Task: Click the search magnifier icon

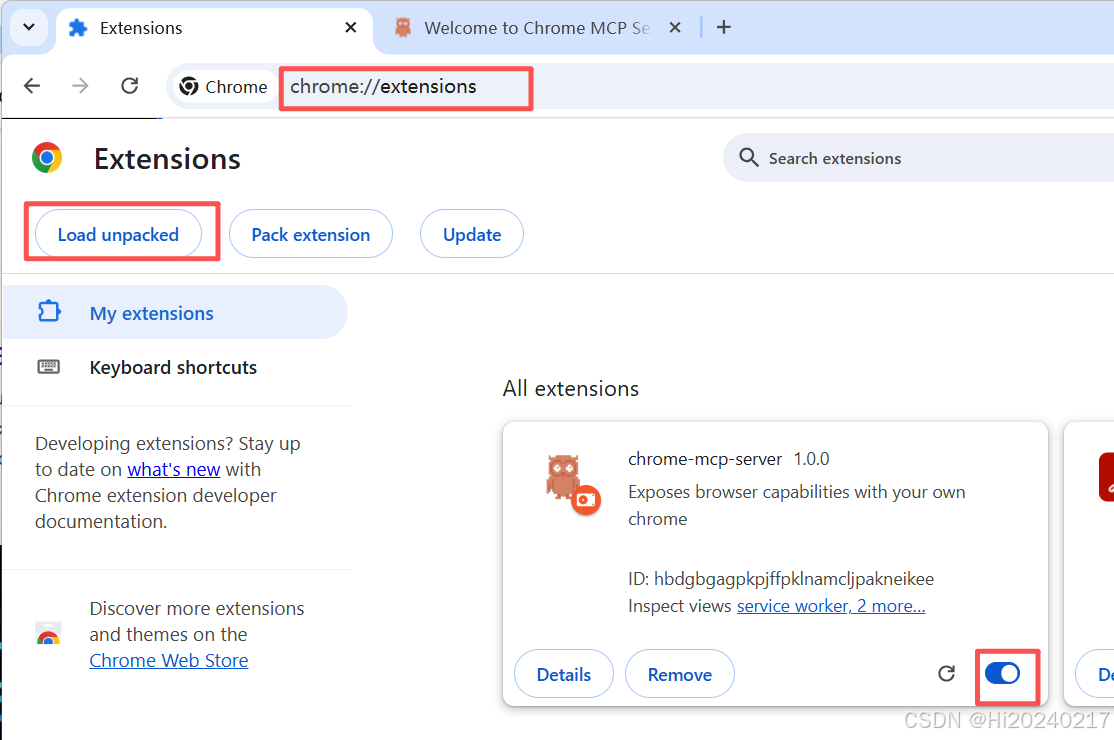Action: (749, 157)
